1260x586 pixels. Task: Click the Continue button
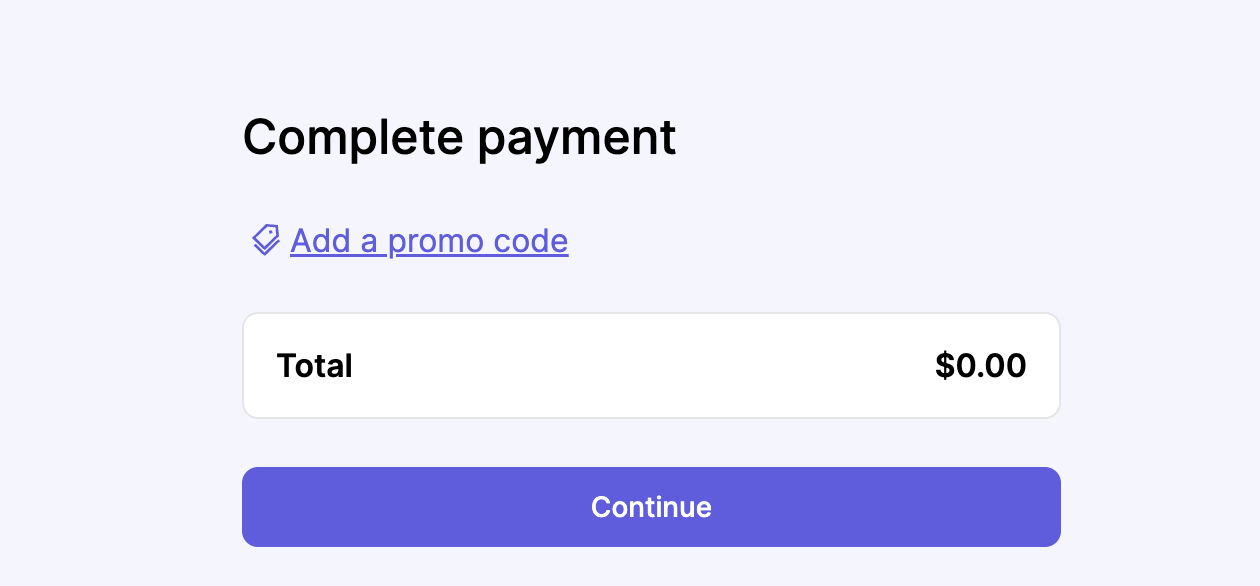click(x=651, y=507)
